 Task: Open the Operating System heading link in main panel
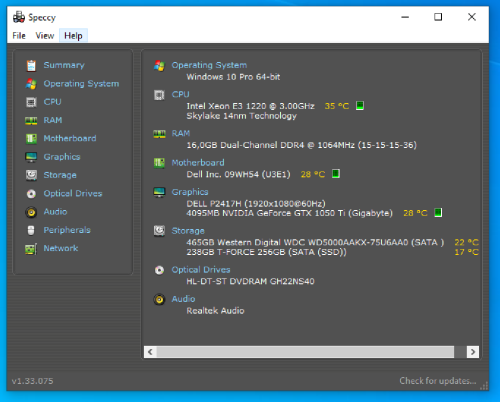(209, 65)
